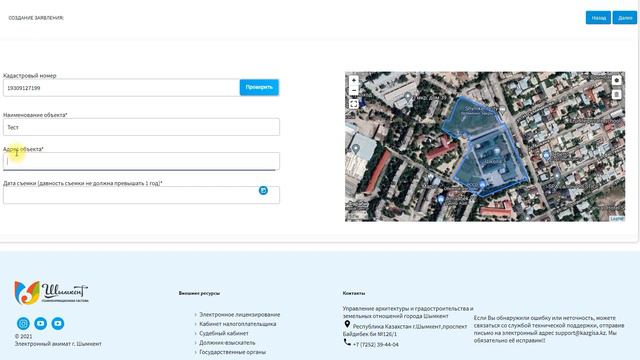Click the rightmost YouTube icon in the footer
The height and width of the screenshot is (360, 640).
[58, 323]
